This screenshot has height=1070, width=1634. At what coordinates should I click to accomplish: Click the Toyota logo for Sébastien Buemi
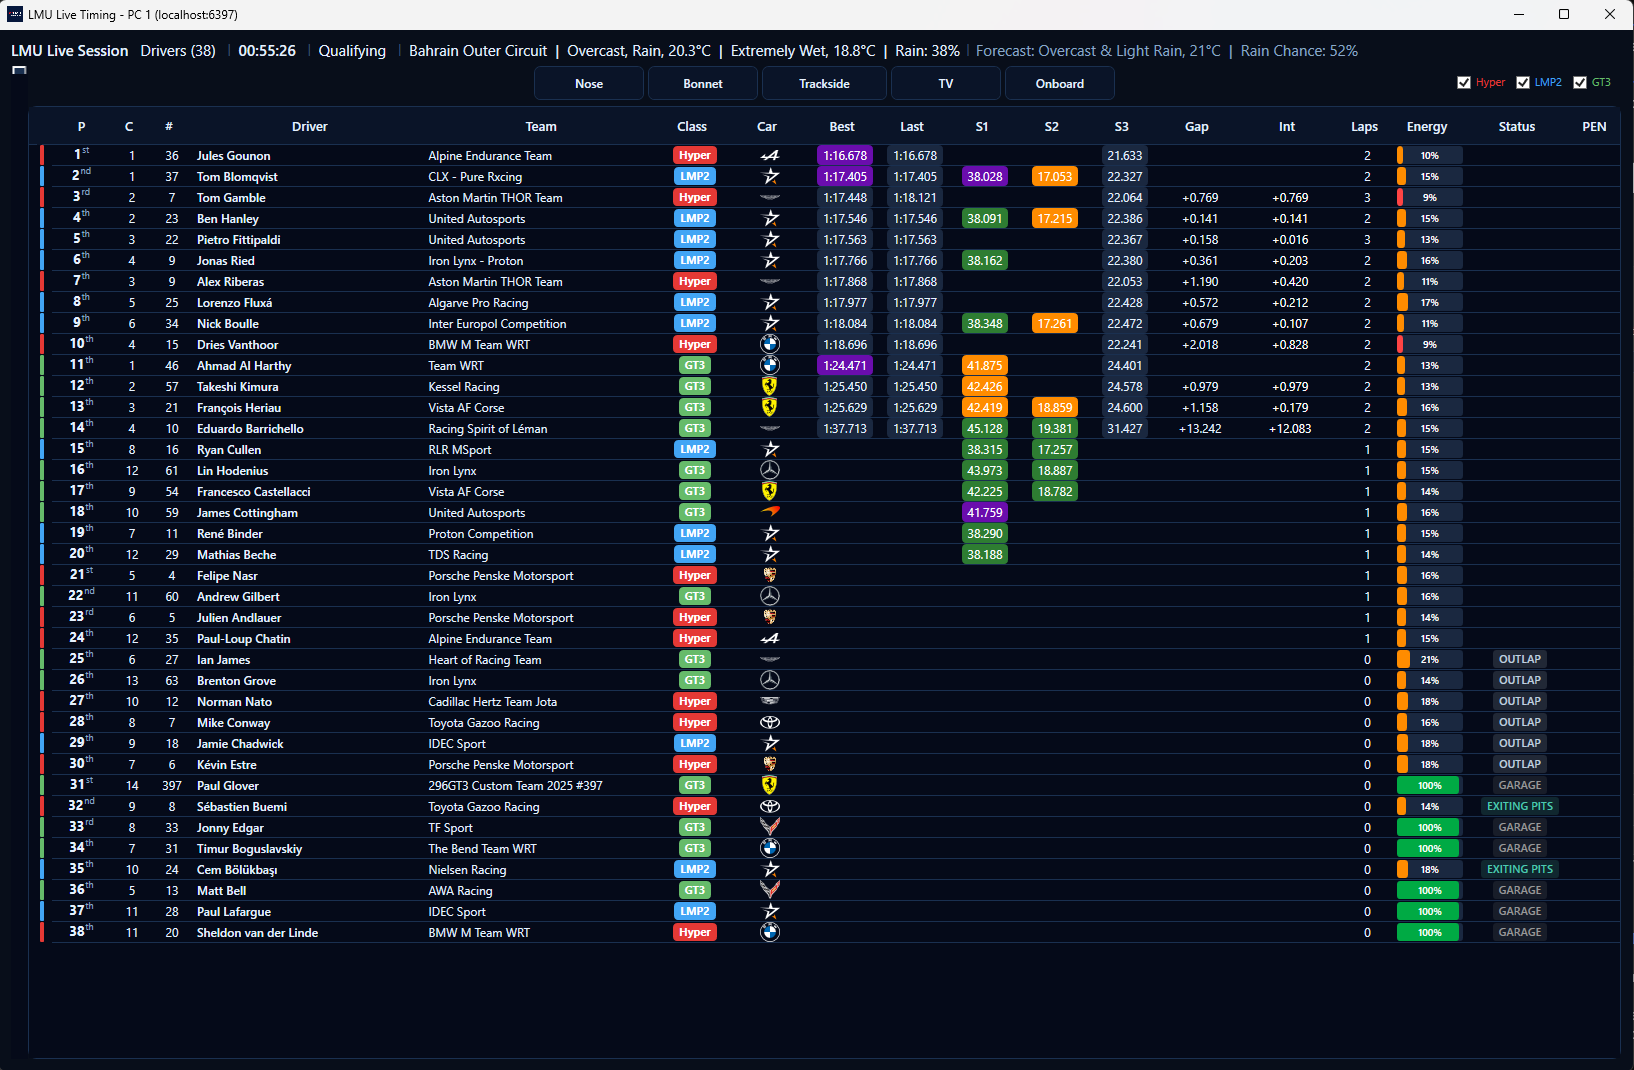pos(770,806)
